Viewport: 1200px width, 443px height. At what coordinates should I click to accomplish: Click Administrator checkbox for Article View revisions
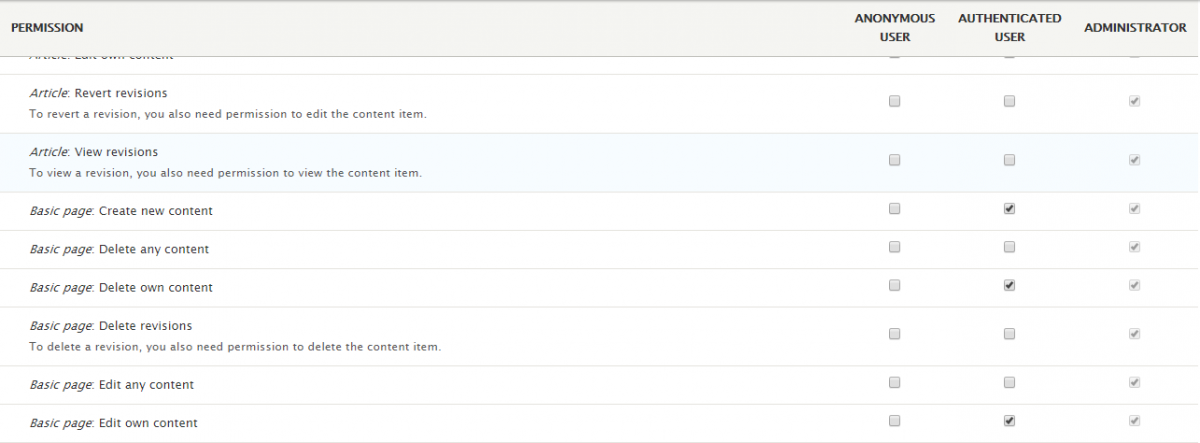pyautogui.click(x=1135, y=160)
